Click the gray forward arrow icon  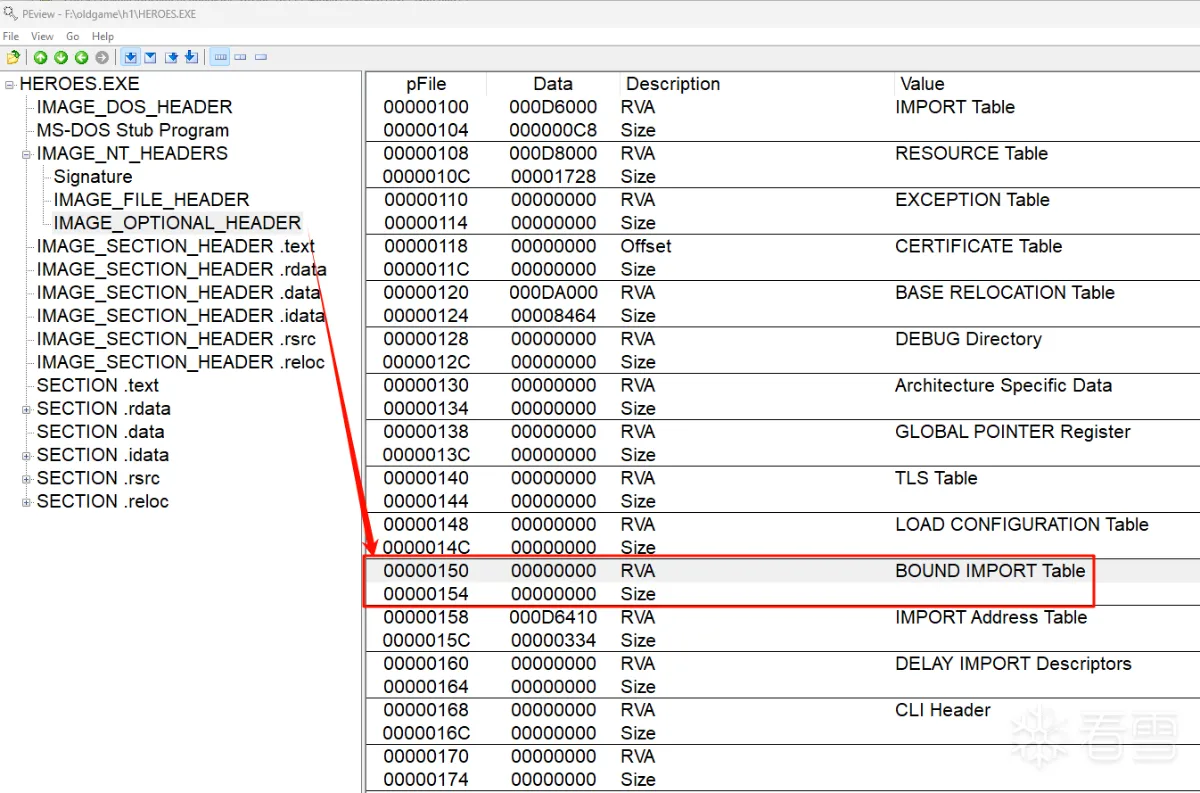[x=101, y=57]
